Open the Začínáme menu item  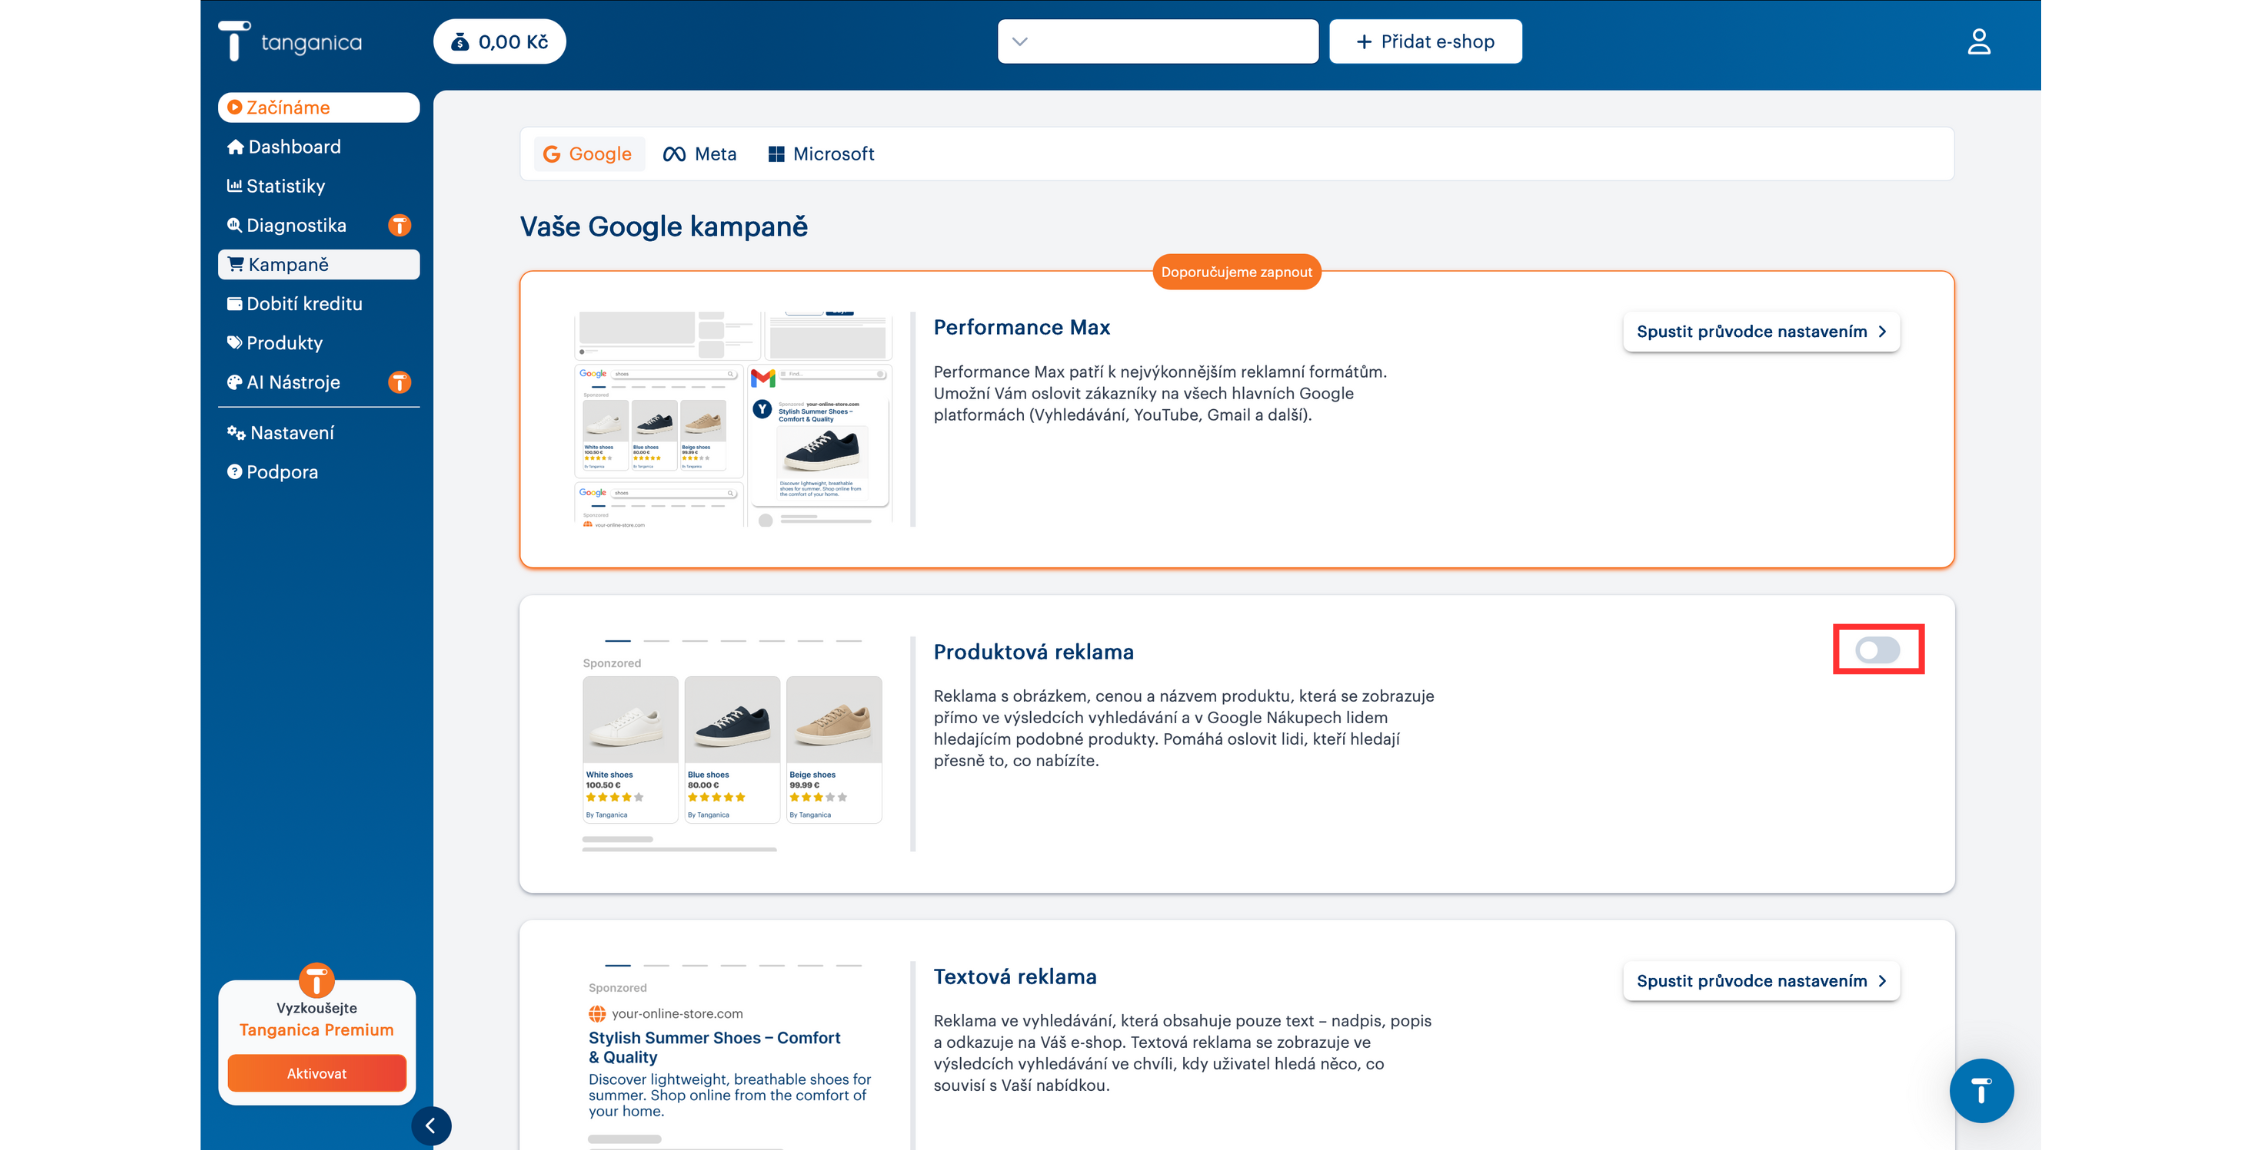(x=318, y=107)
